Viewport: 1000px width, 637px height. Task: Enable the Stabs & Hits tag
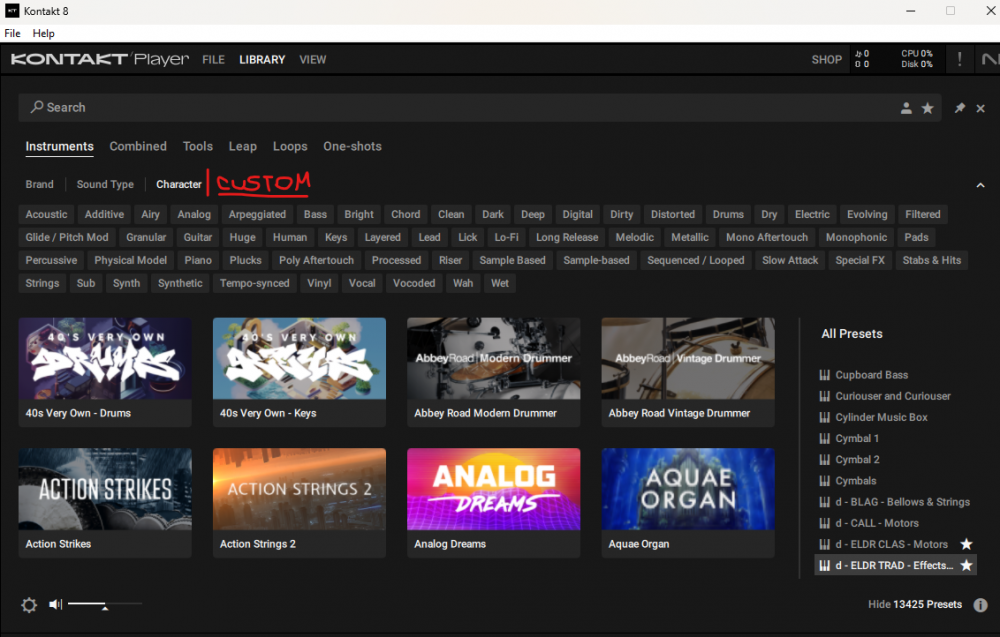pos(931,260)
